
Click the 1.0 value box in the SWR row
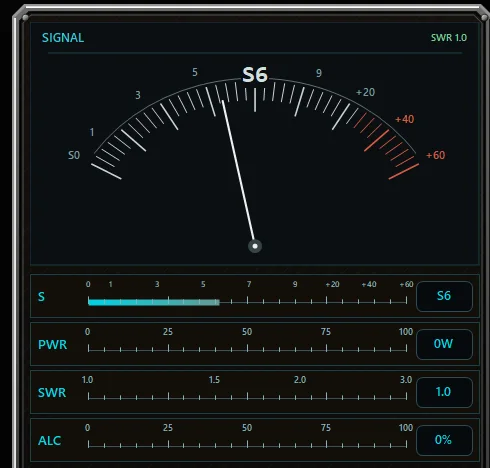(444, 392)
